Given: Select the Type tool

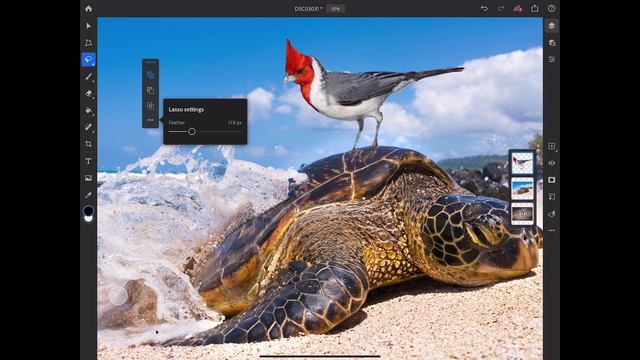Looking at the screenshot, I should 89,161.
